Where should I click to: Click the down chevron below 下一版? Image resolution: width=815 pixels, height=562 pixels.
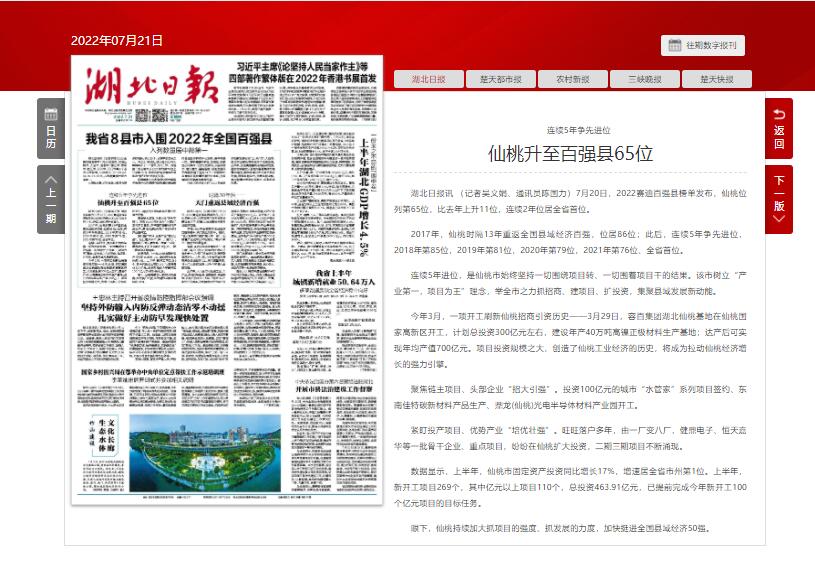(779, 219)
